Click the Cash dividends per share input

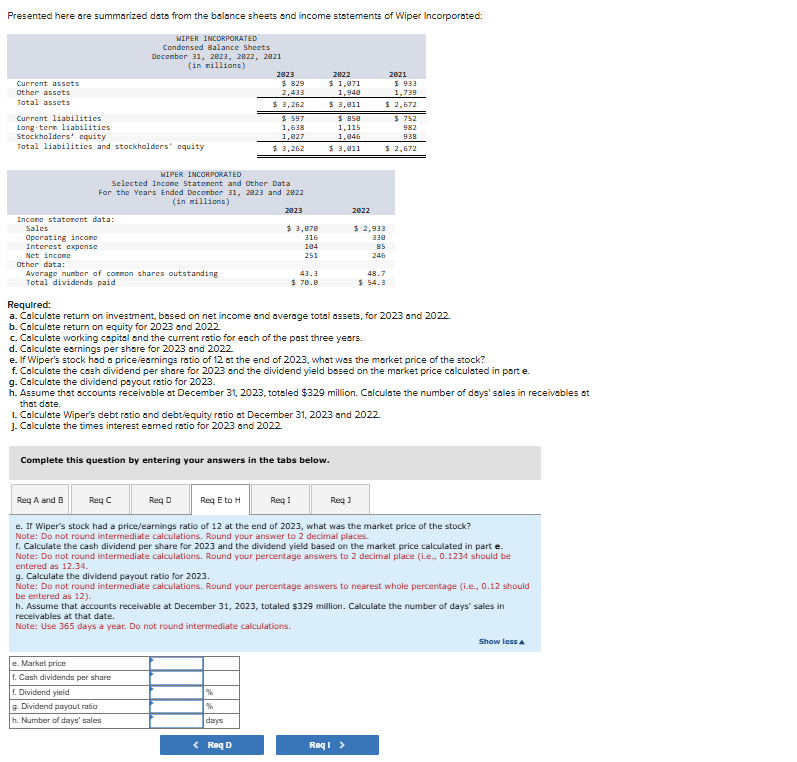(176, 678)
